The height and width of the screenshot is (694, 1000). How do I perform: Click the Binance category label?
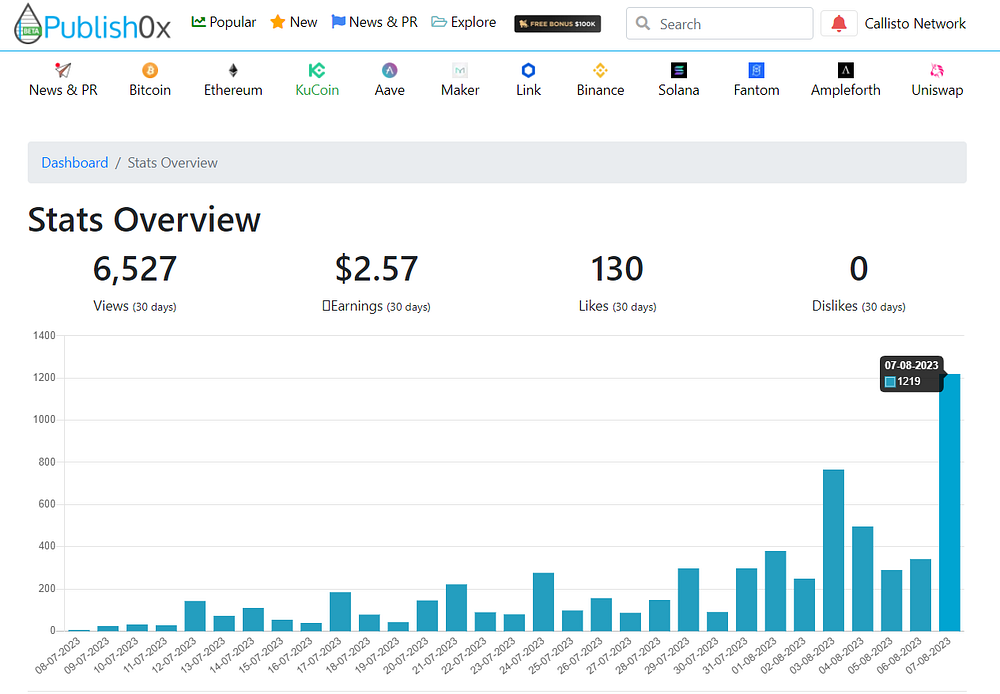click(x=600, y=90)
